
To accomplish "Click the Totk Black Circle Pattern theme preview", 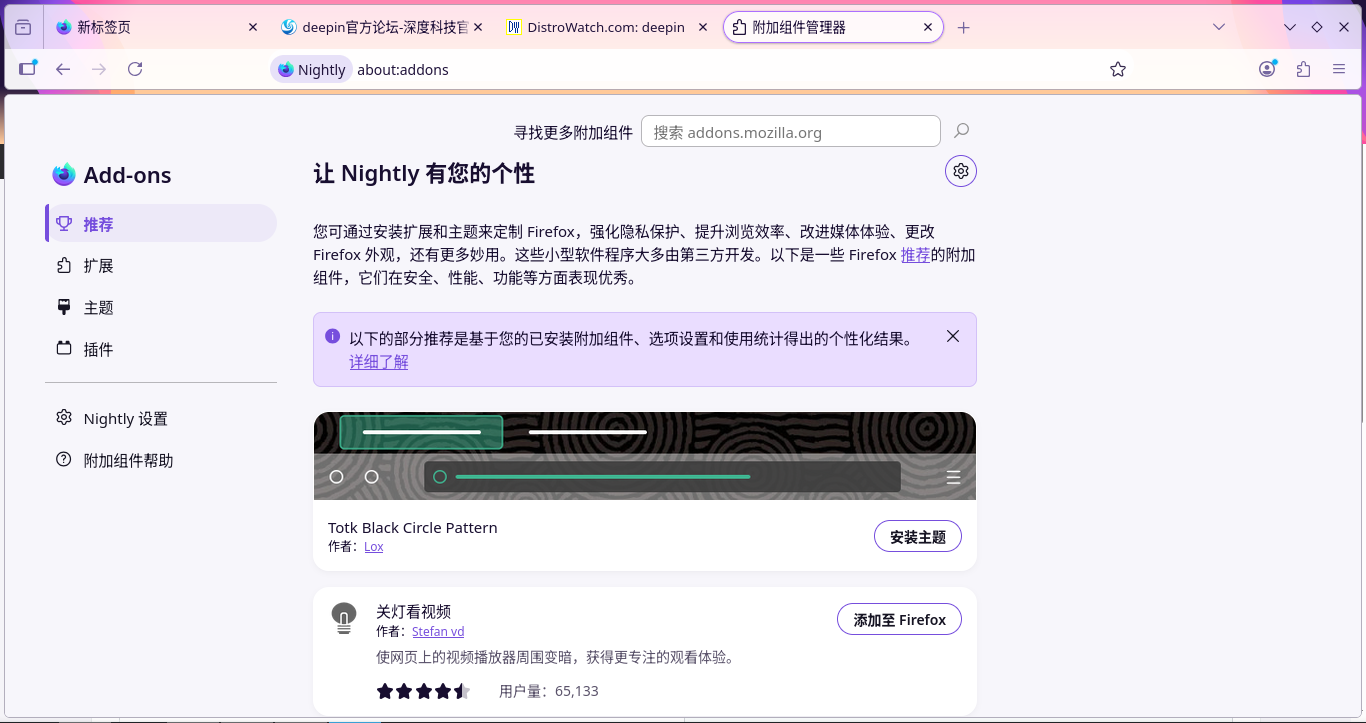I will [x=645, y=456].
